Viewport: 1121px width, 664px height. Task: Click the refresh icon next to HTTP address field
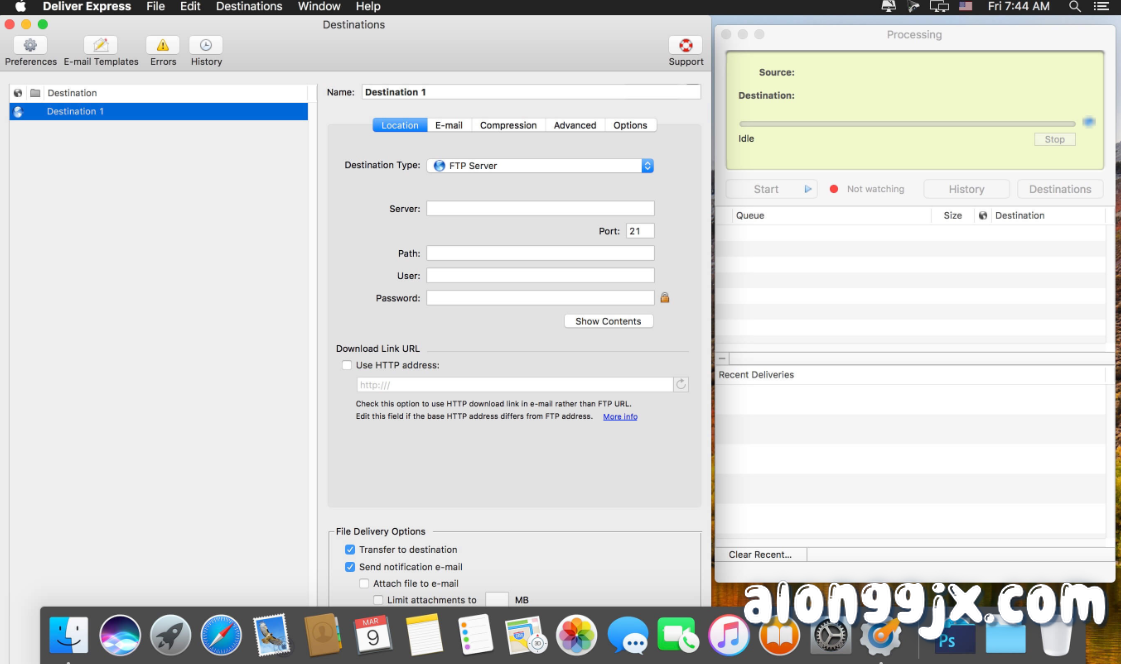(681, 384)
